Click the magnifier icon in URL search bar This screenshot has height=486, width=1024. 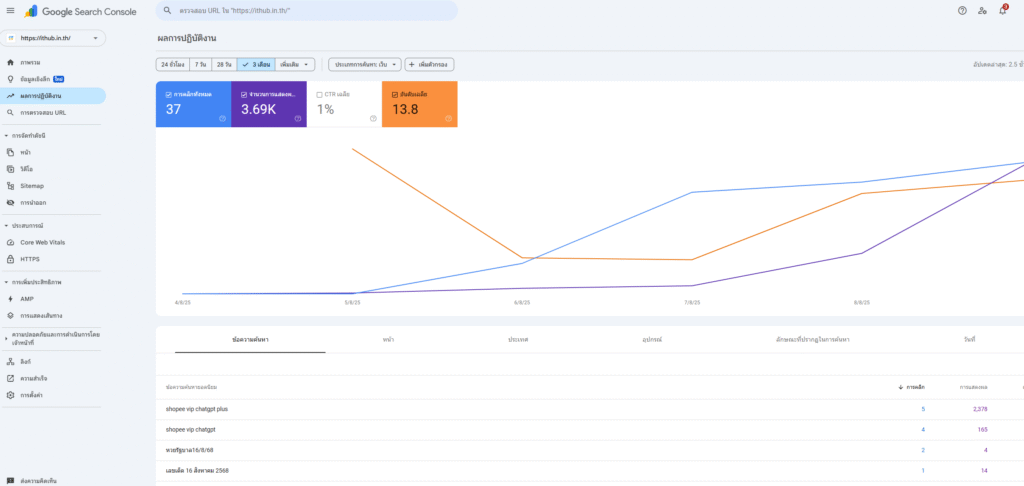(x=168, y=10)
